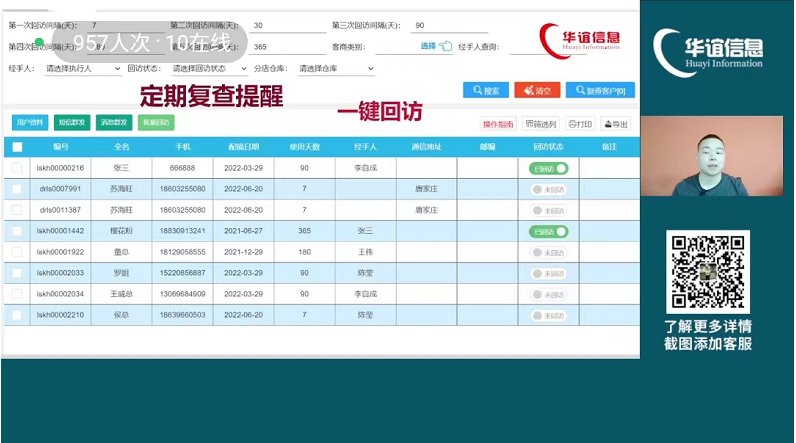This screenshot has width=796, height=443.
Task: Click the red 清空 clear button
Action: pos(536,91)
